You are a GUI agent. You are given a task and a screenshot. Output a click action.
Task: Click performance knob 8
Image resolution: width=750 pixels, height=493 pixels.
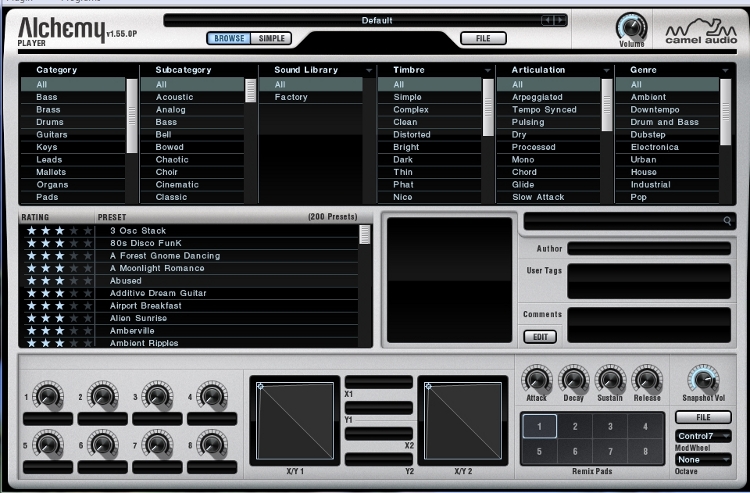coord(211,444)
